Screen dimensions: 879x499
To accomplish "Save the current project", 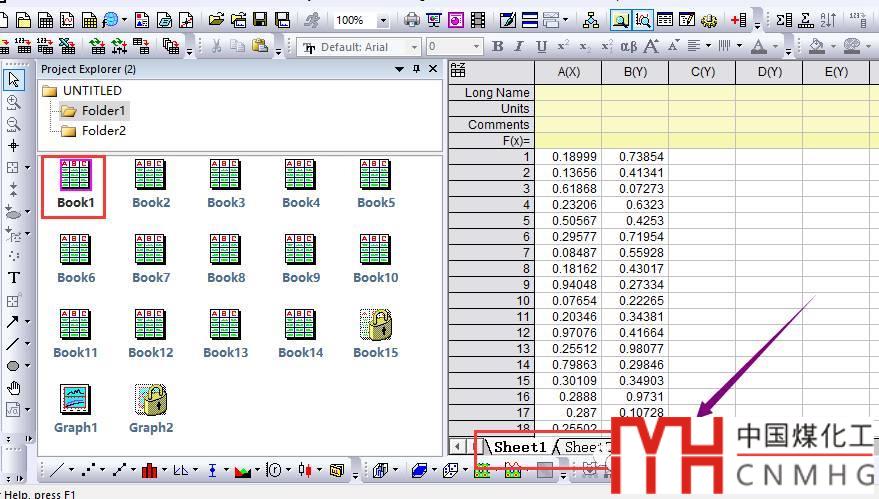I will point(260,21).
